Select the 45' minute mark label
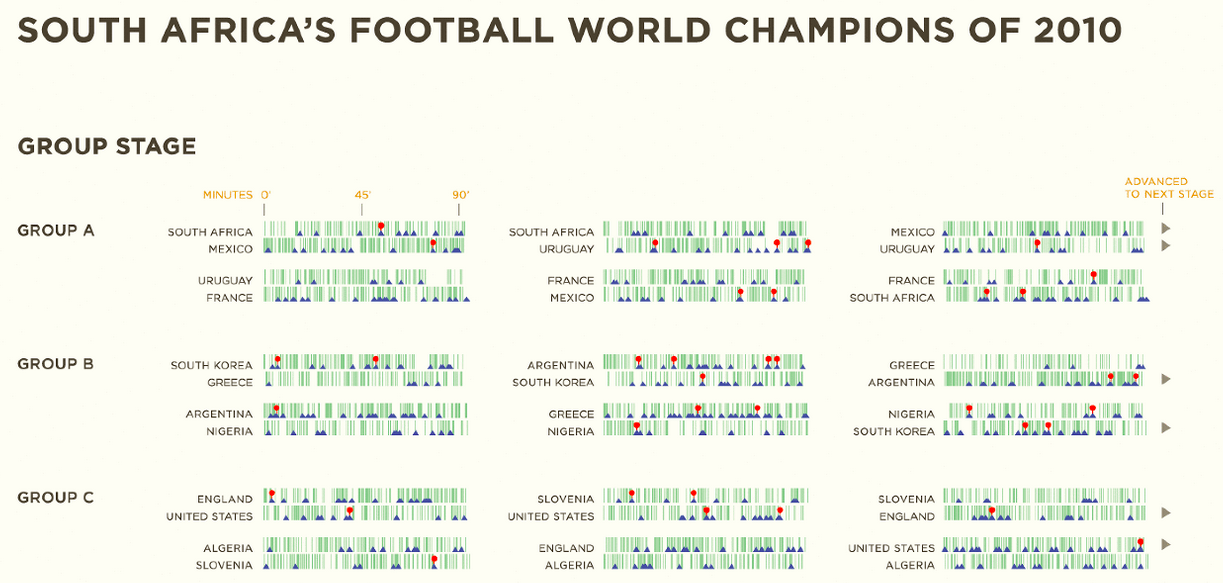 (x=362, y=195)
